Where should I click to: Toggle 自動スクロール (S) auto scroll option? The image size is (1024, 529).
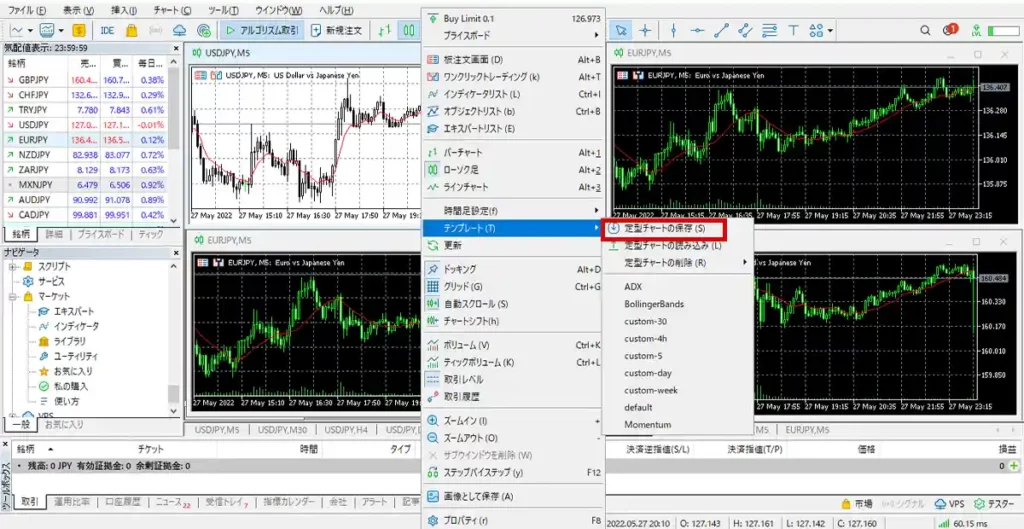pos(475,304)
